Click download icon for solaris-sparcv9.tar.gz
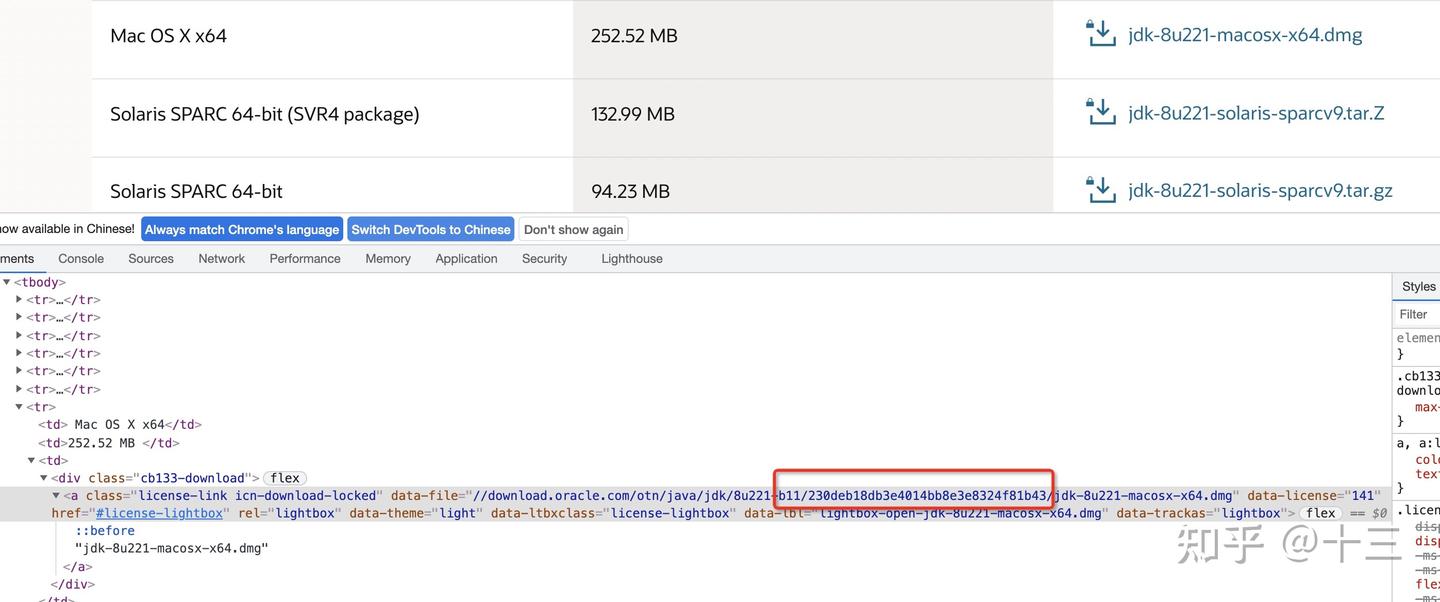Screen dimensions: 1440x602 (1101, 189)
